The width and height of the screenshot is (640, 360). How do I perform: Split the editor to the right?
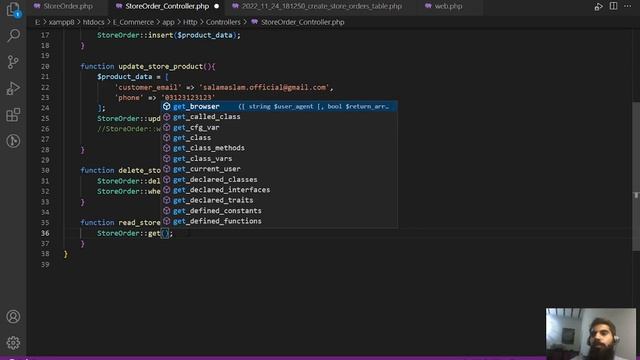click(x=613, y=6)
